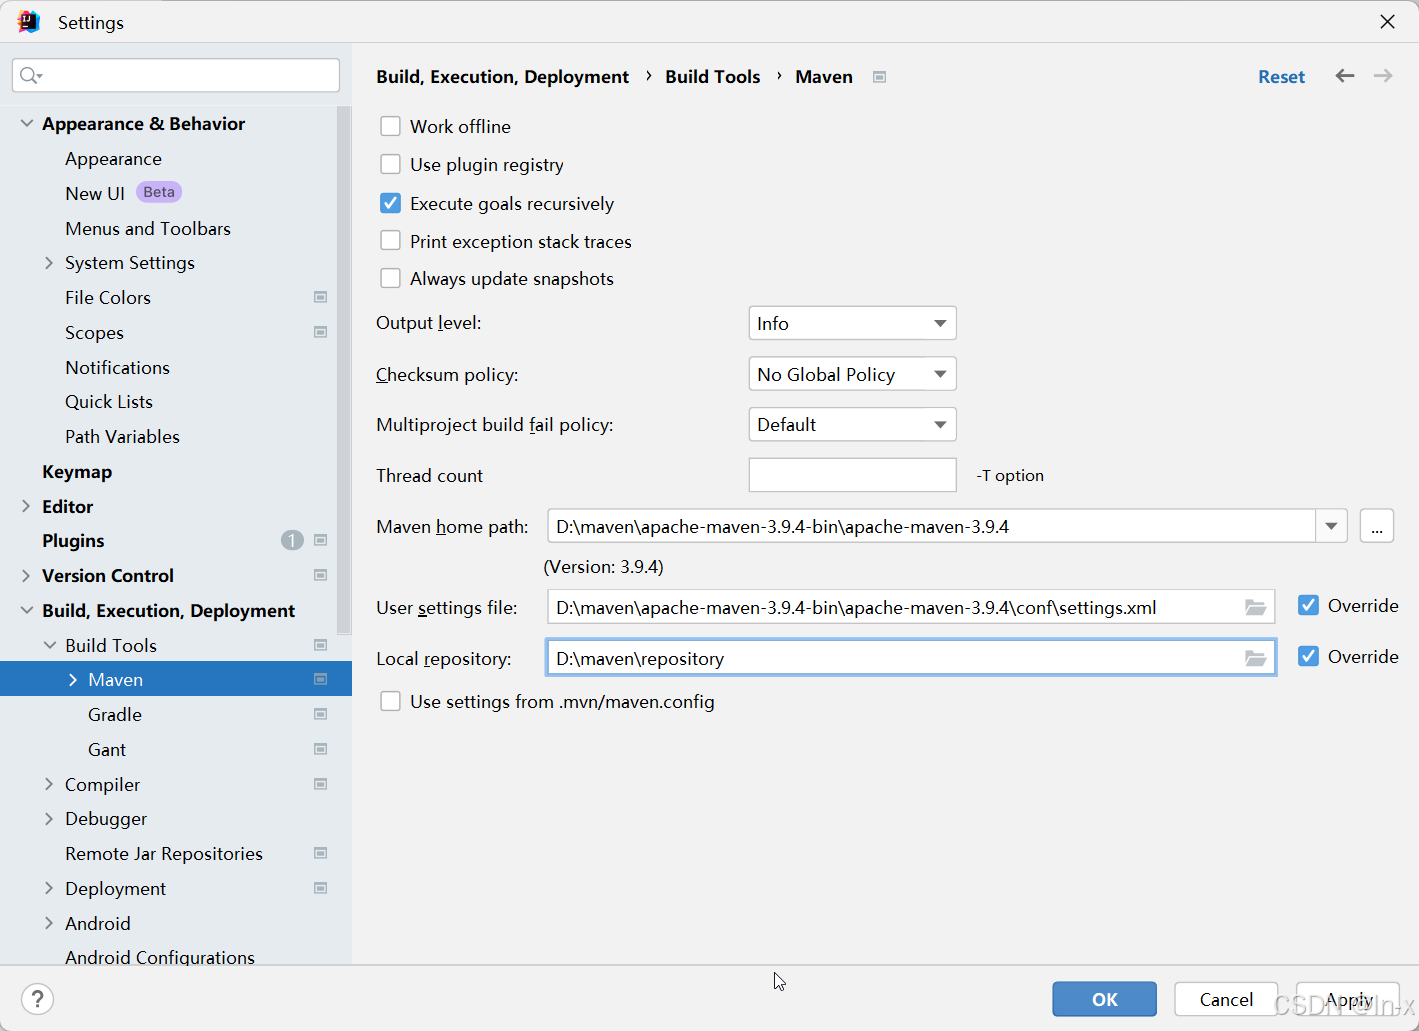This screenshot has width=1419, height=1031.
Task: Uncheck Execute goals recursively
Action: pos(390,203)
